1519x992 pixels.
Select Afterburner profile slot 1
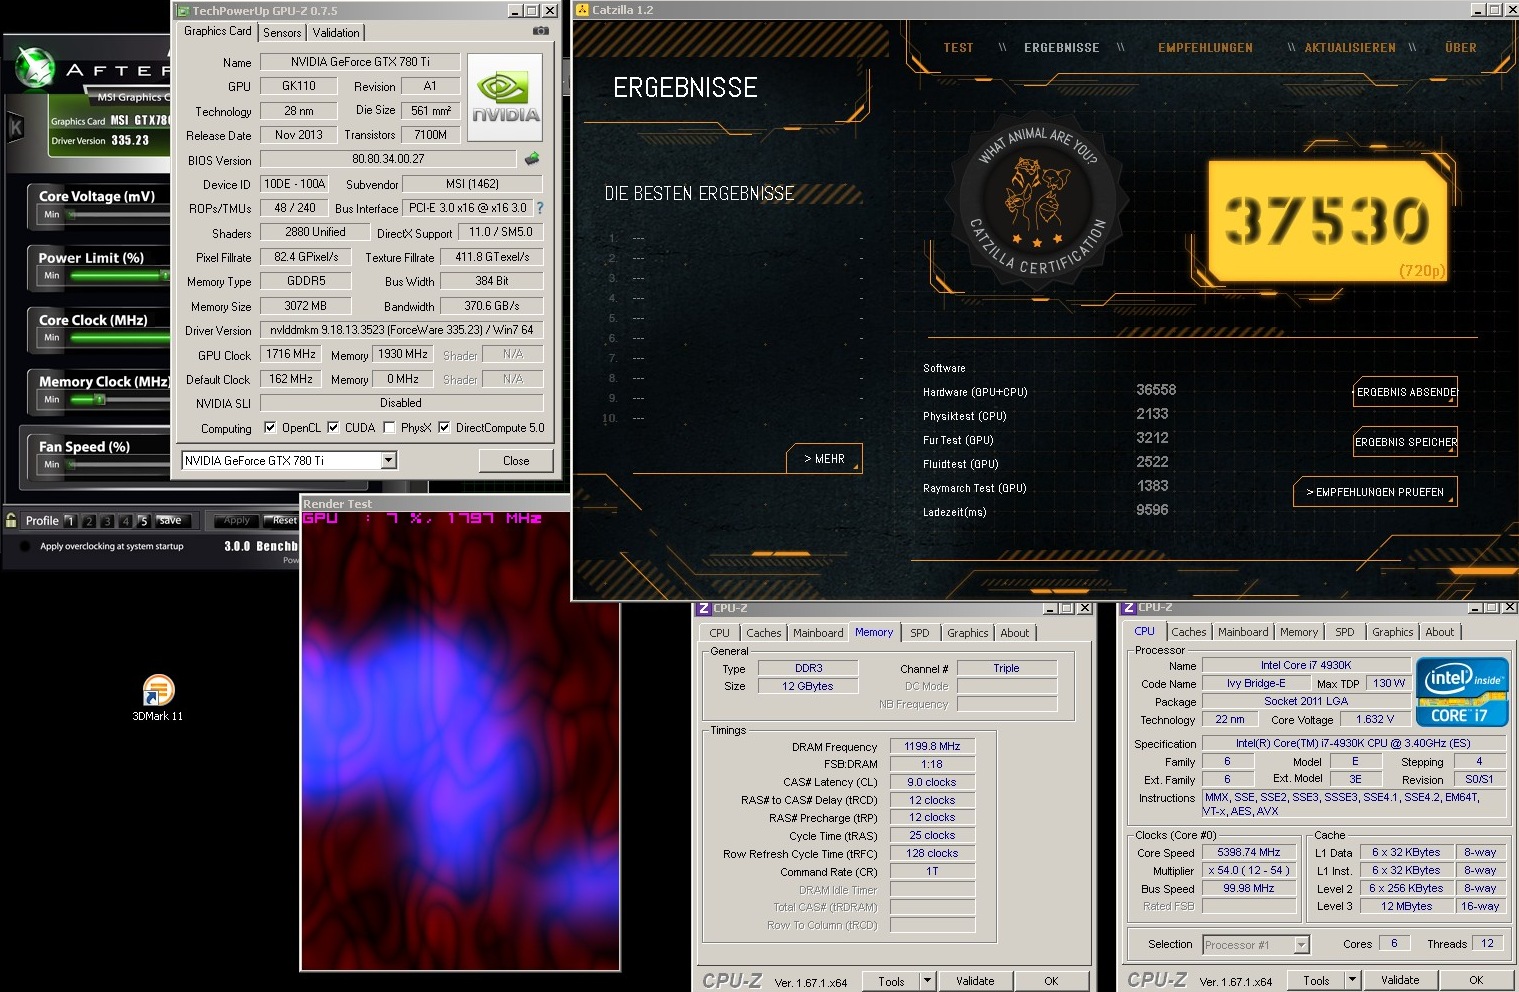pyautogui.click(x=70, y=521)
